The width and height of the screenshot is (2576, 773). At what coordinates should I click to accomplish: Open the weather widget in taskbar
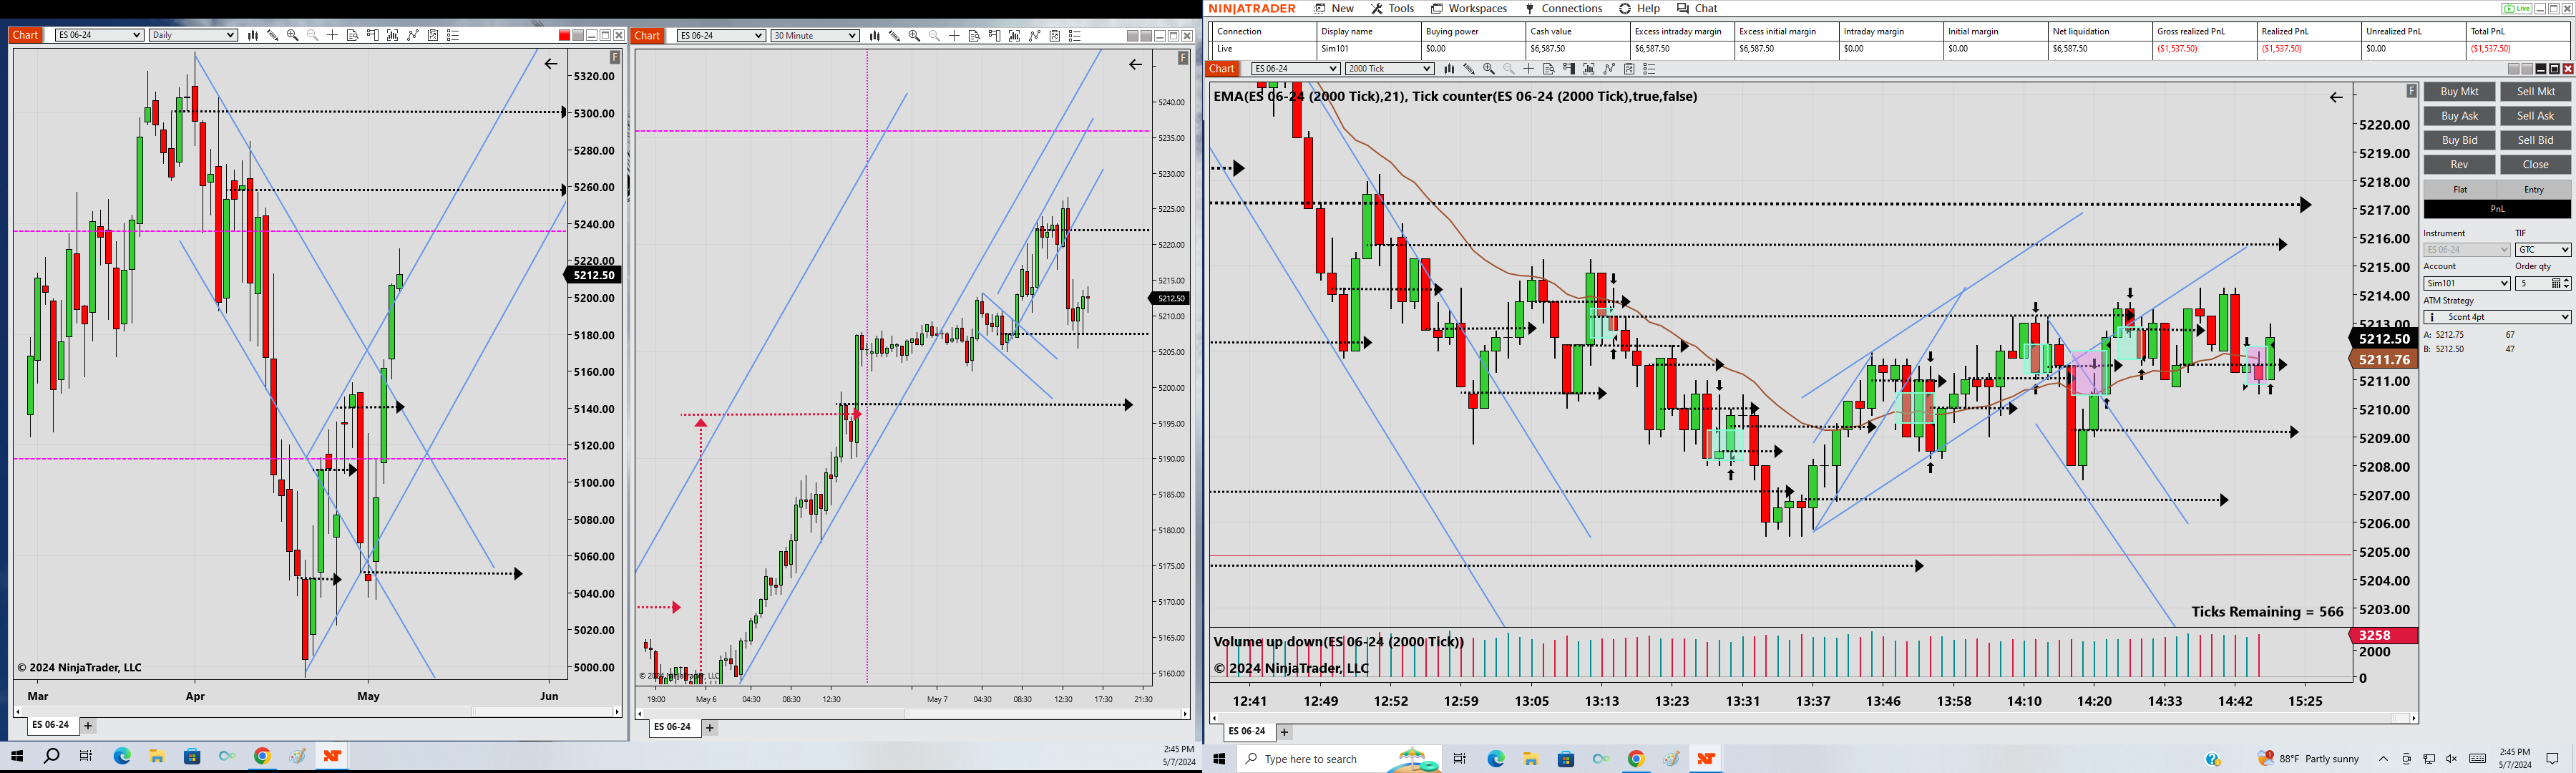[x=2309, y=759]
